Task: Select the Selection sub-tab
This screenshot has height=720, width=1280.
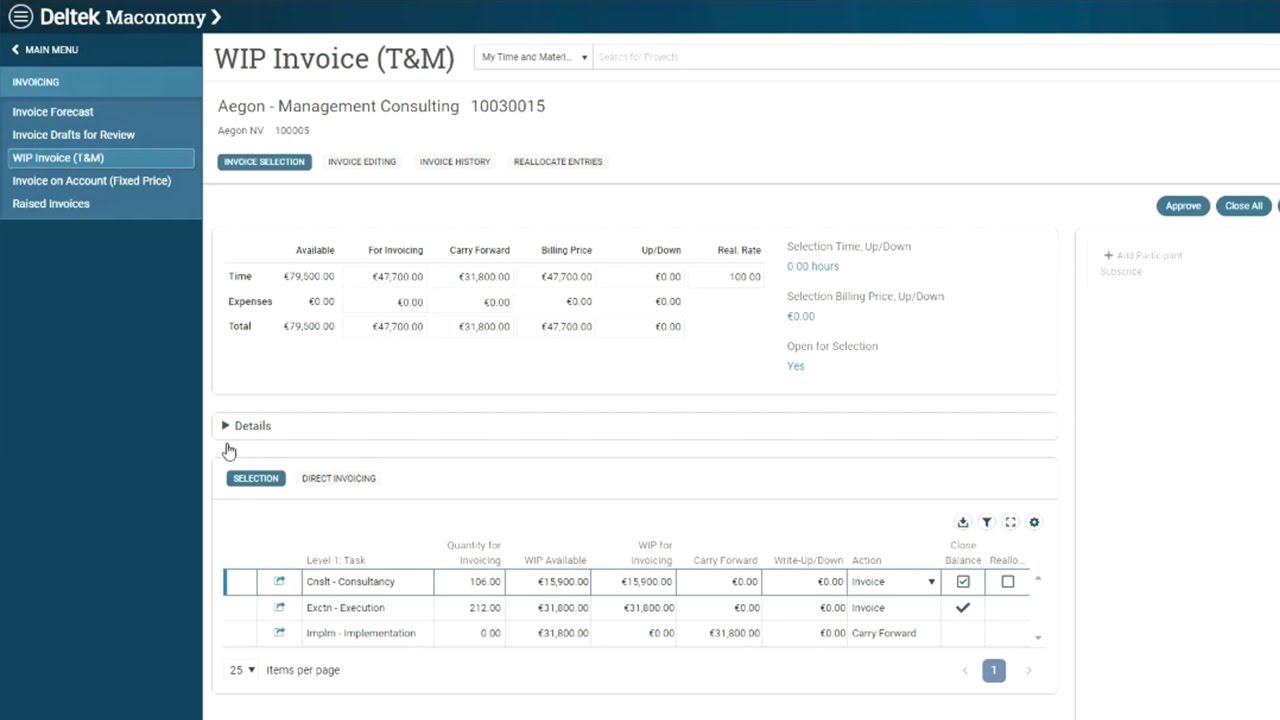Action: click(256, 478)
